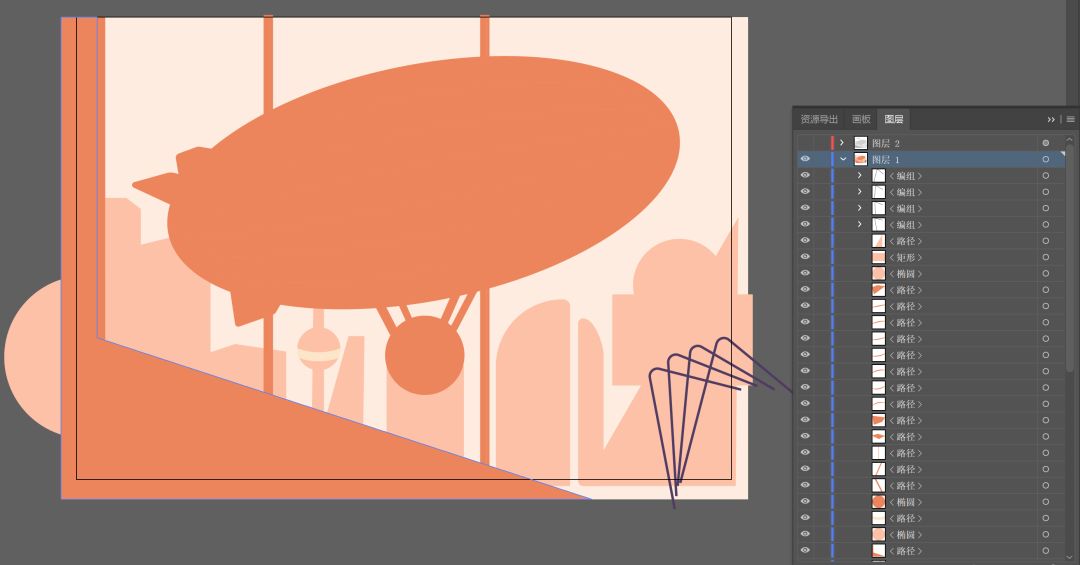Click the target circle of the 矩形 item
Screen dimensions: 1080x565
[1045, 258]
